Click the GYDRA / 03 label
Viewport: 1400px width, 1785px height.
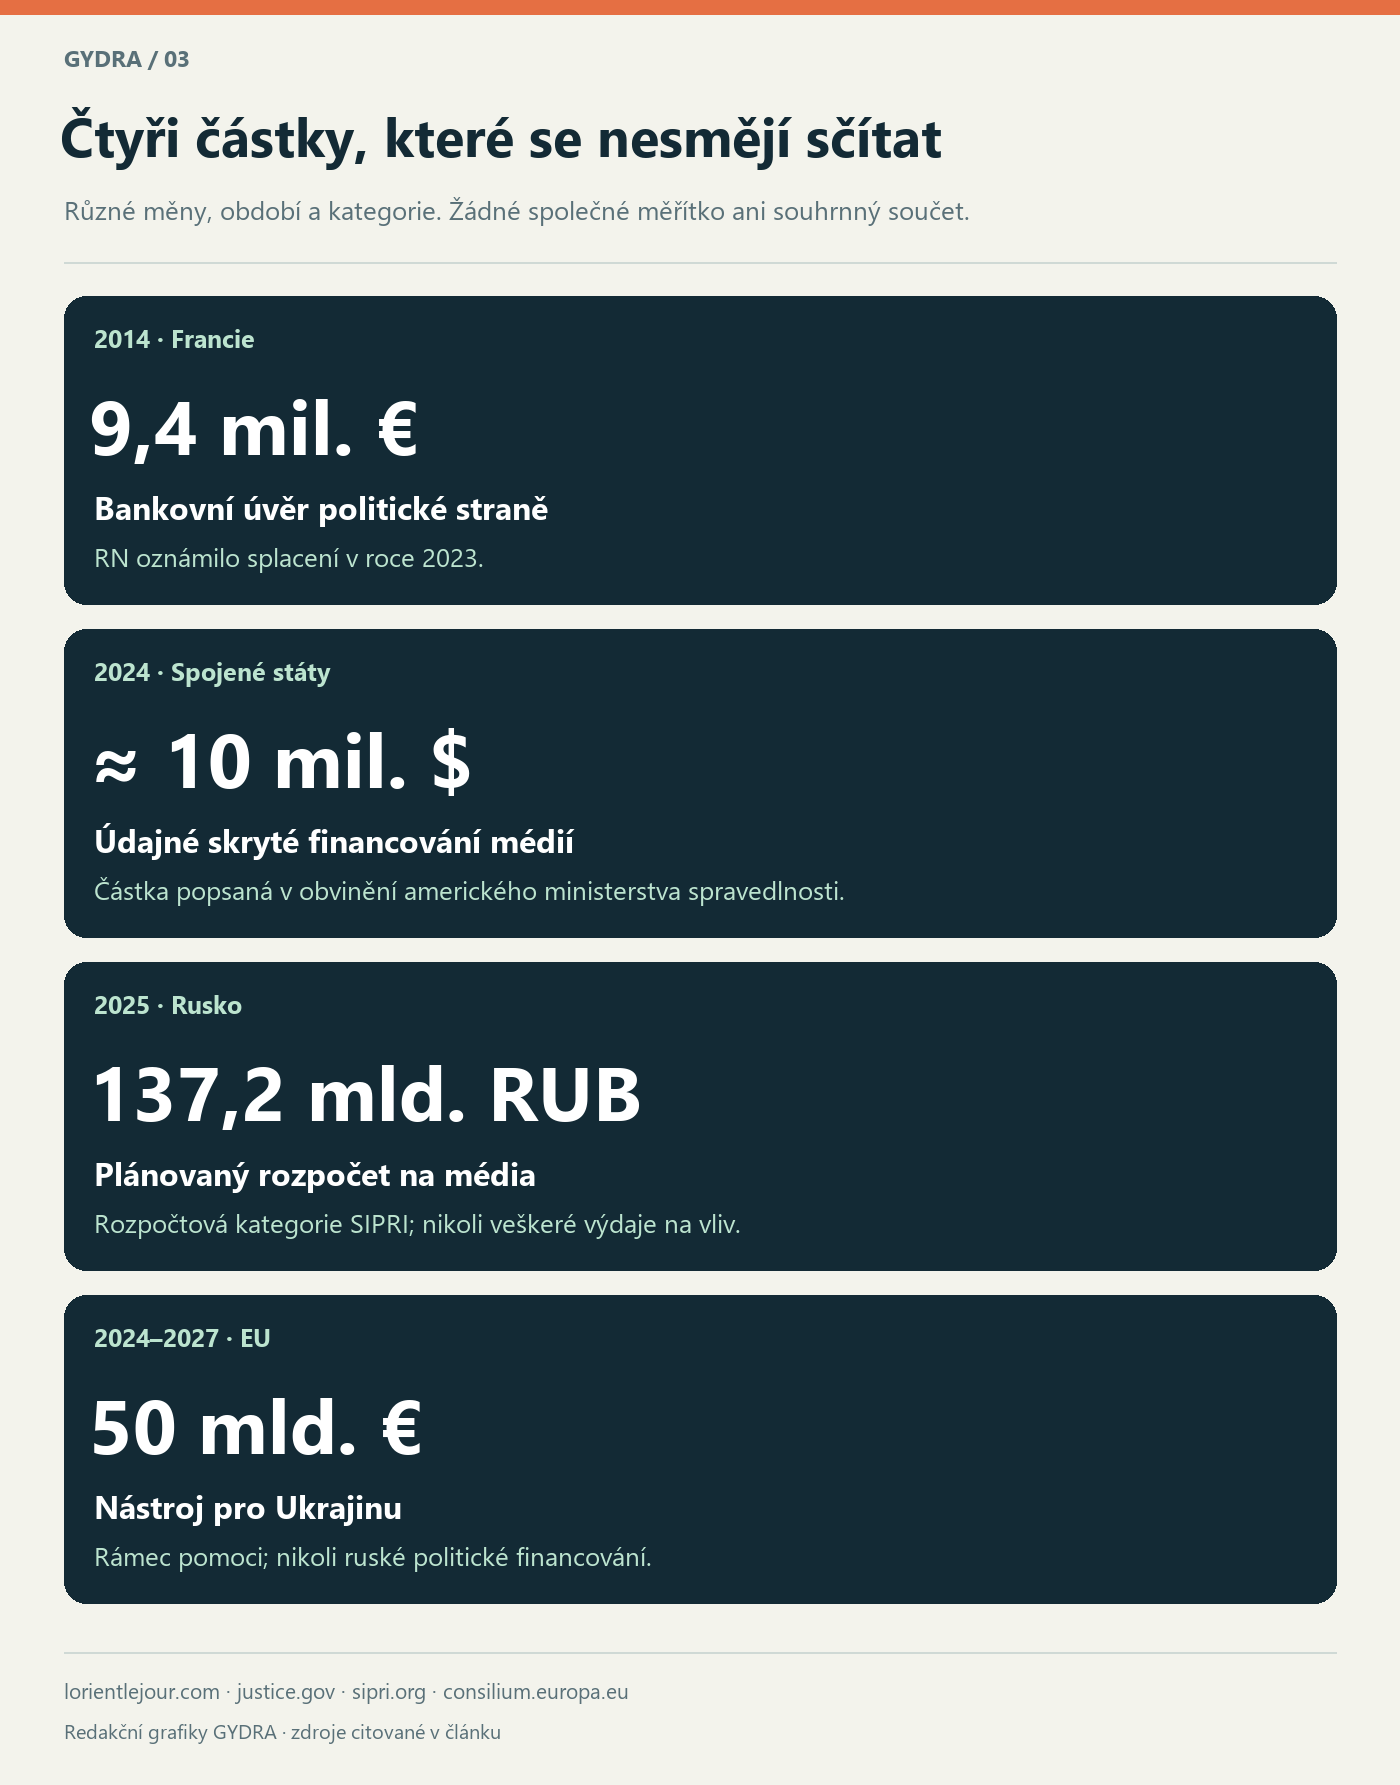[x=127, y=59]
